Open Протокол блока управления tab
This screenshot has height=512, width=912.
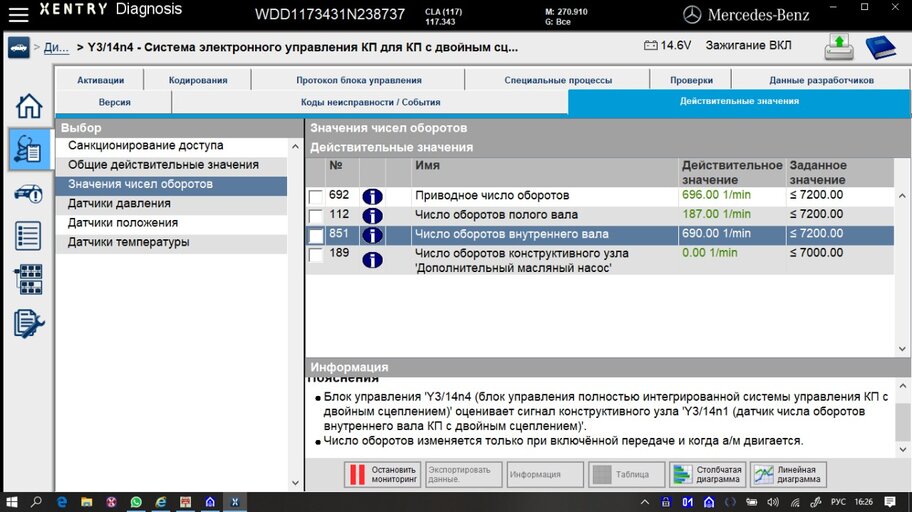pyautogui.click(x=359, y=80)
